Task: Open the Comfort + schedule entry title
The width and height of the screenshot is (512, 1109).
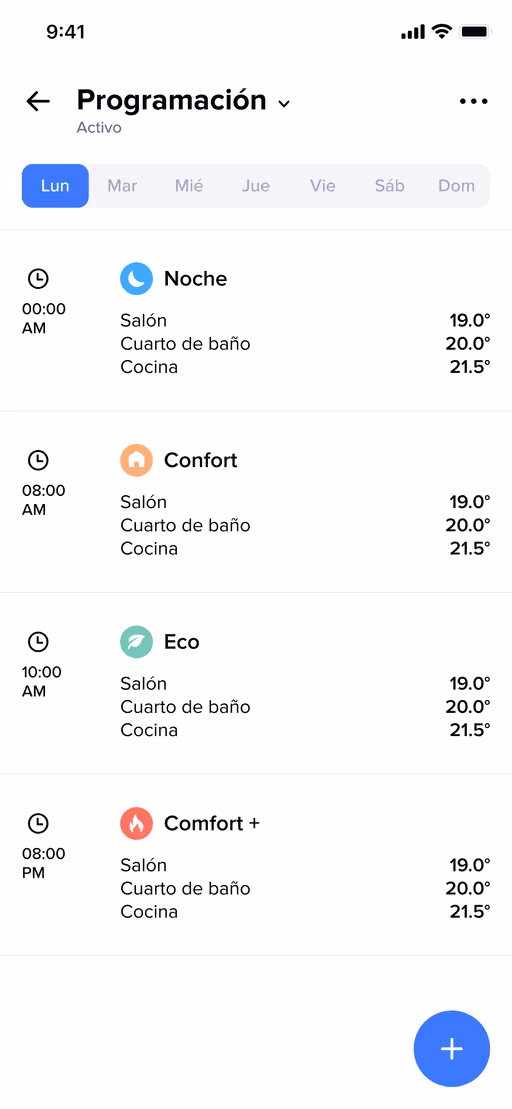Action: (212, 824)
